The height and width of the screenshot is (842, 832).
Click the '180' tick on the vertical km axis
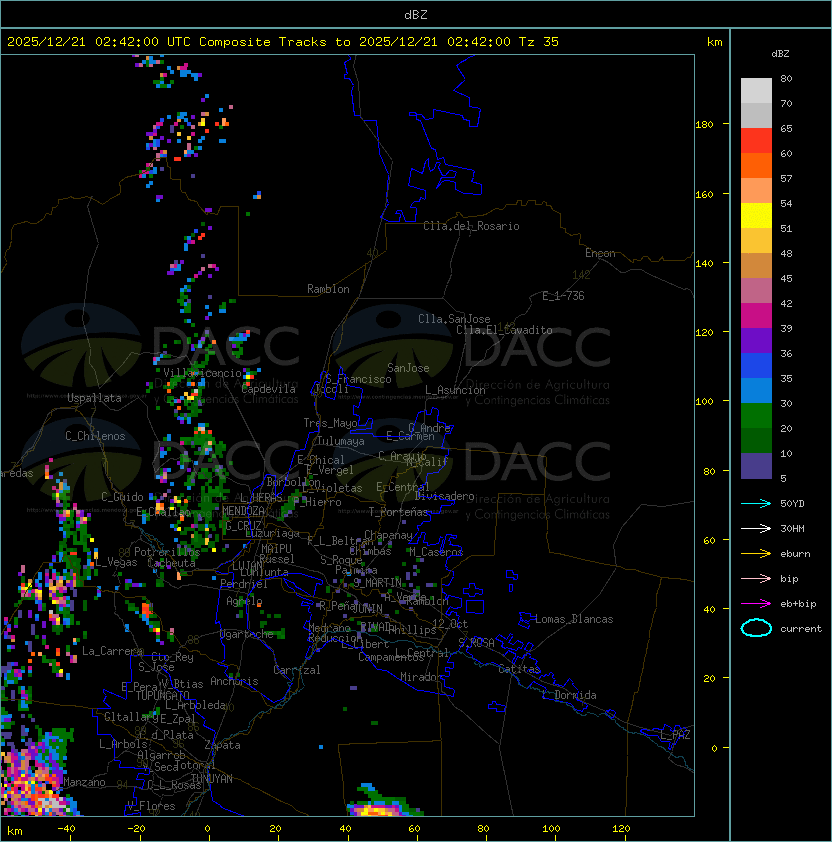704,125
